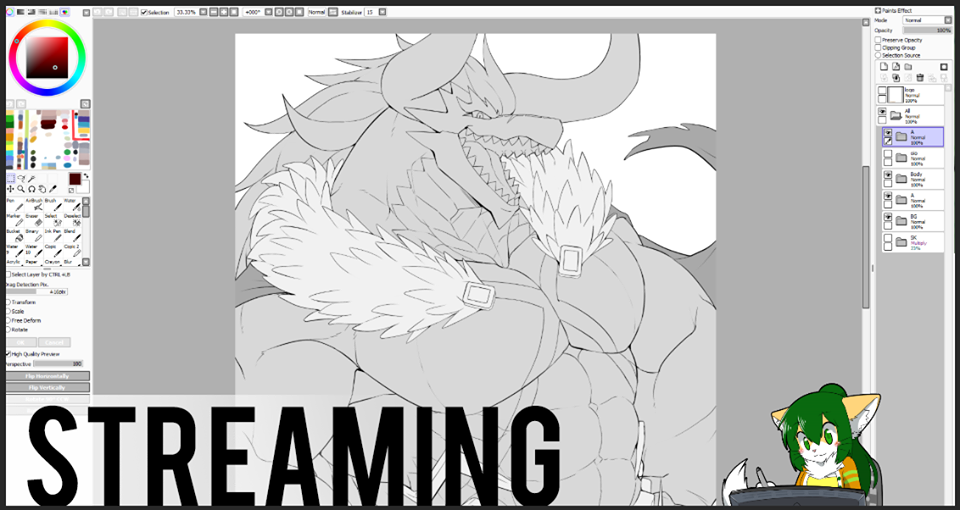Select the Blend tool
Image resolution: width=960 pixels, height=510 pixels.
(x=72, y=236)
